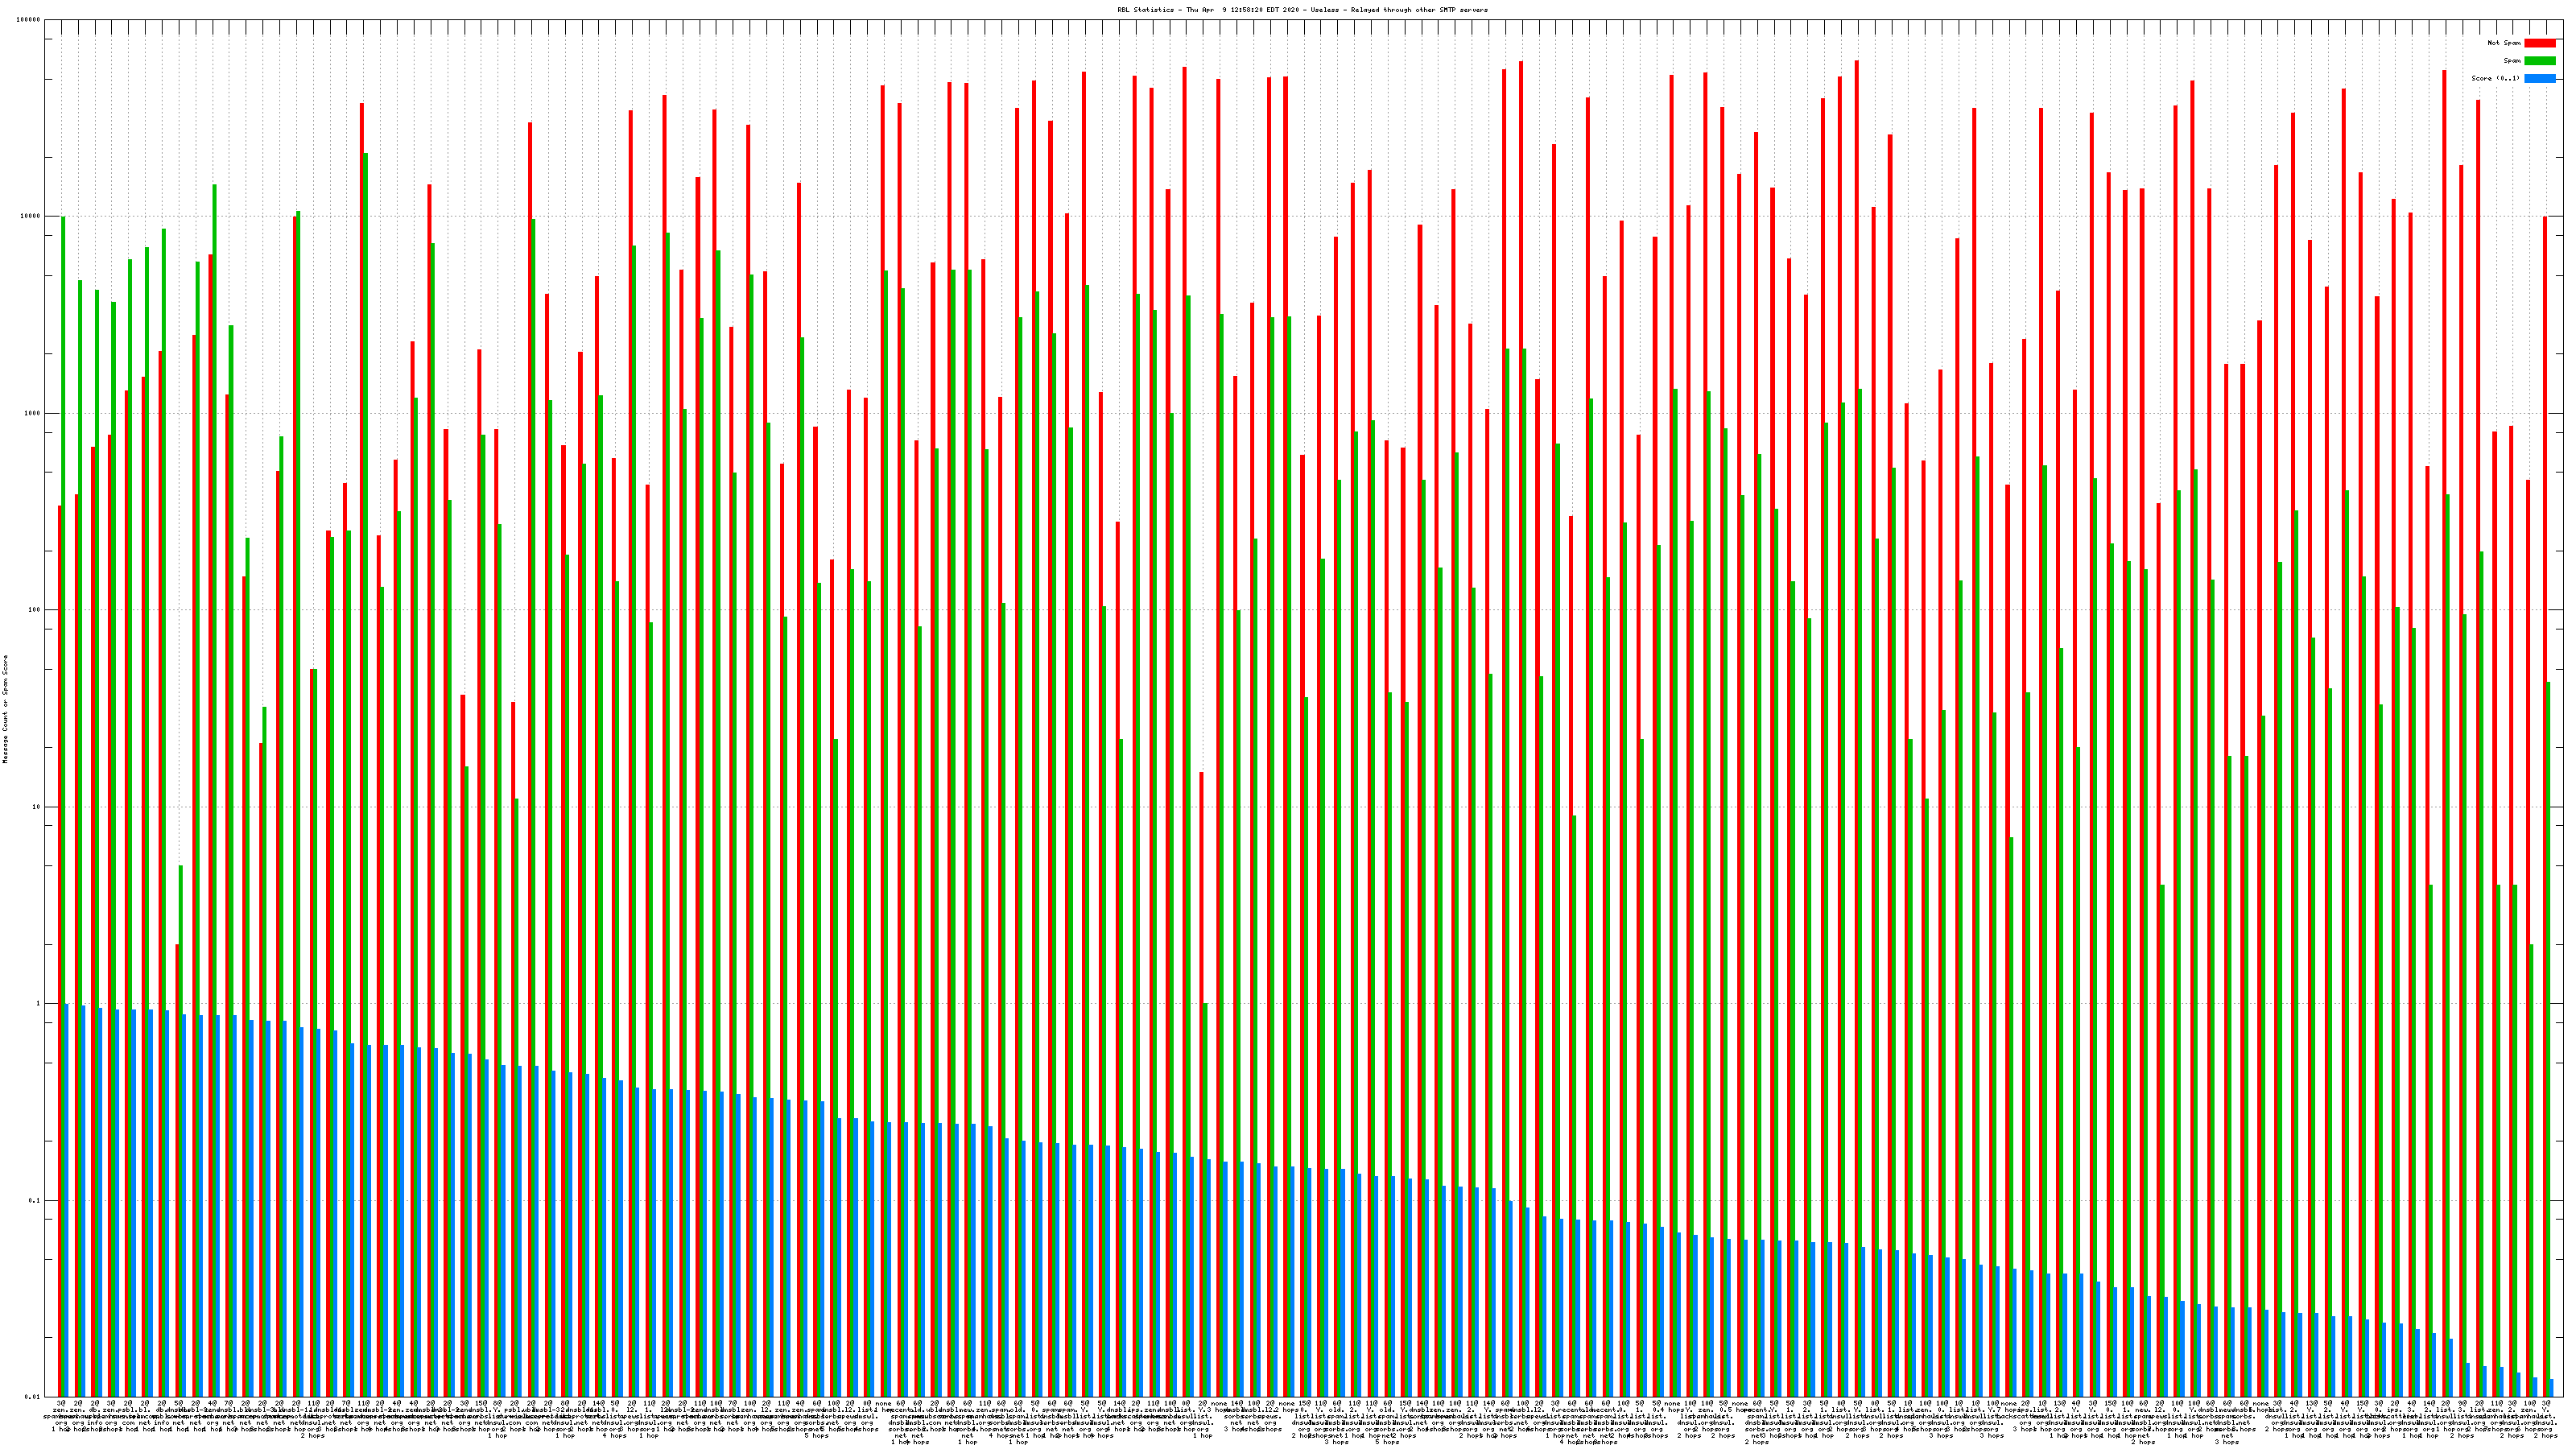Click the 100 y-axis tick label
This screenshot has height=1449, width=2576.
point(35,610)
